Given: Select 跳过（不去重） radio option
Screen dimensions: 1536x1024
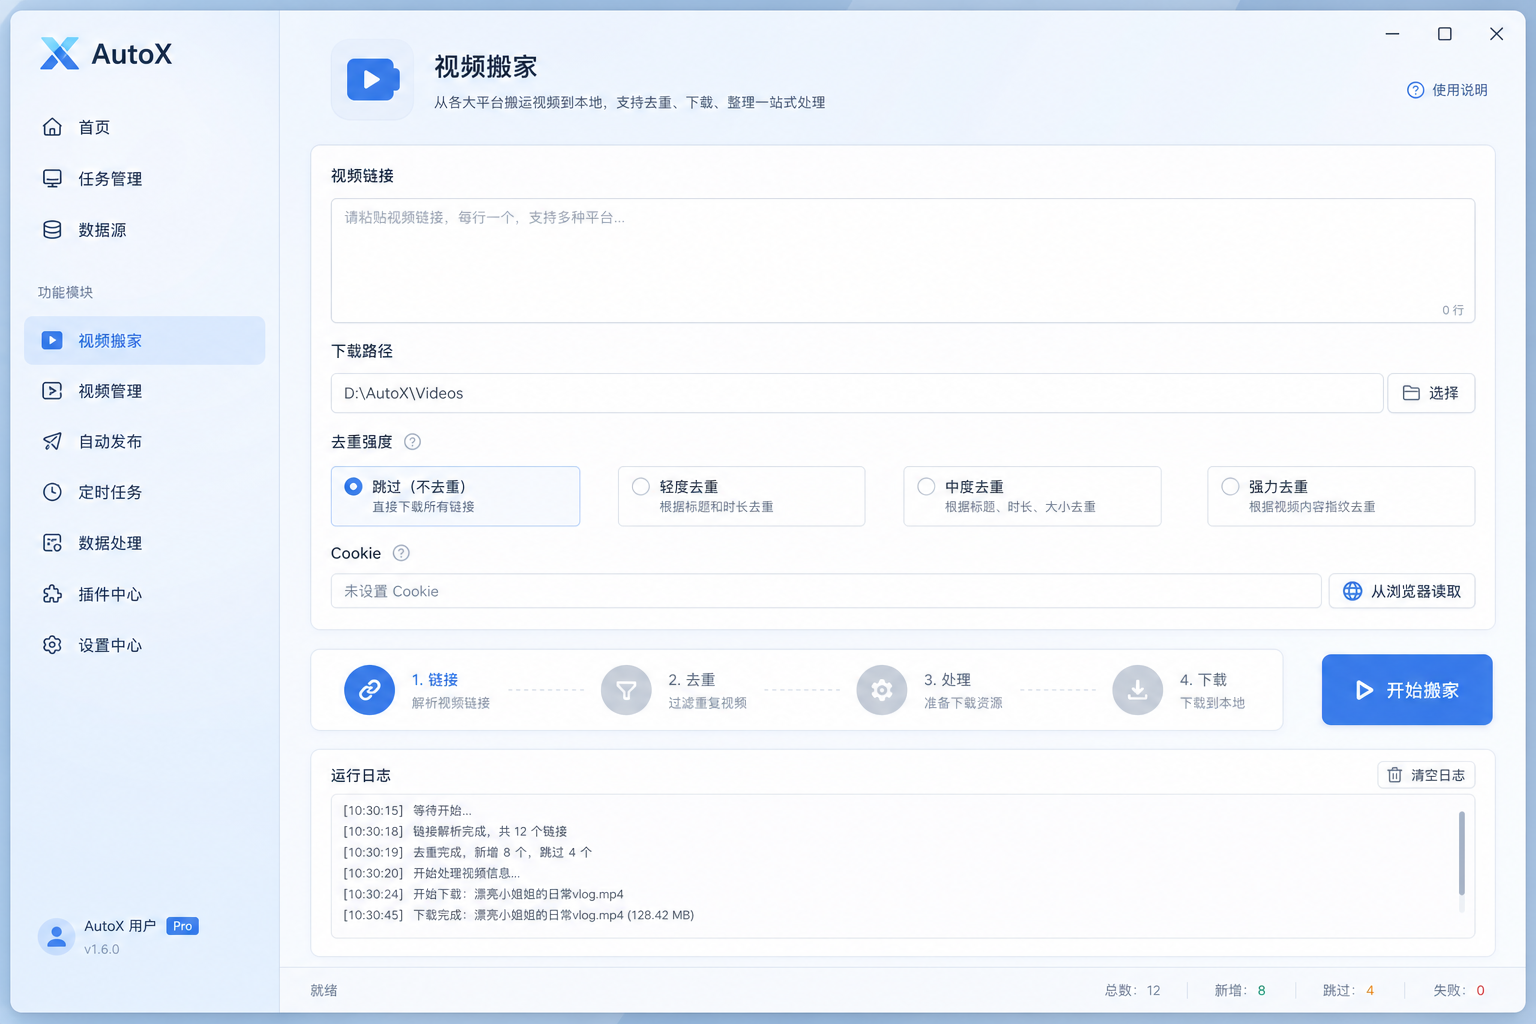Looking at the screenshot, I should click(455, 496).
